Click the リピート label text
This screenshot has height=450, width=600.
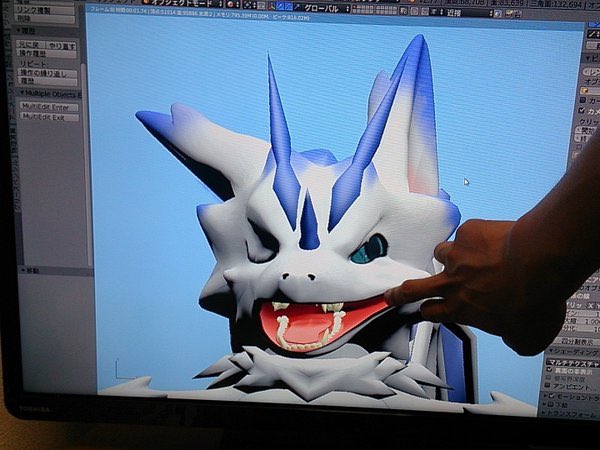[34, 63]
